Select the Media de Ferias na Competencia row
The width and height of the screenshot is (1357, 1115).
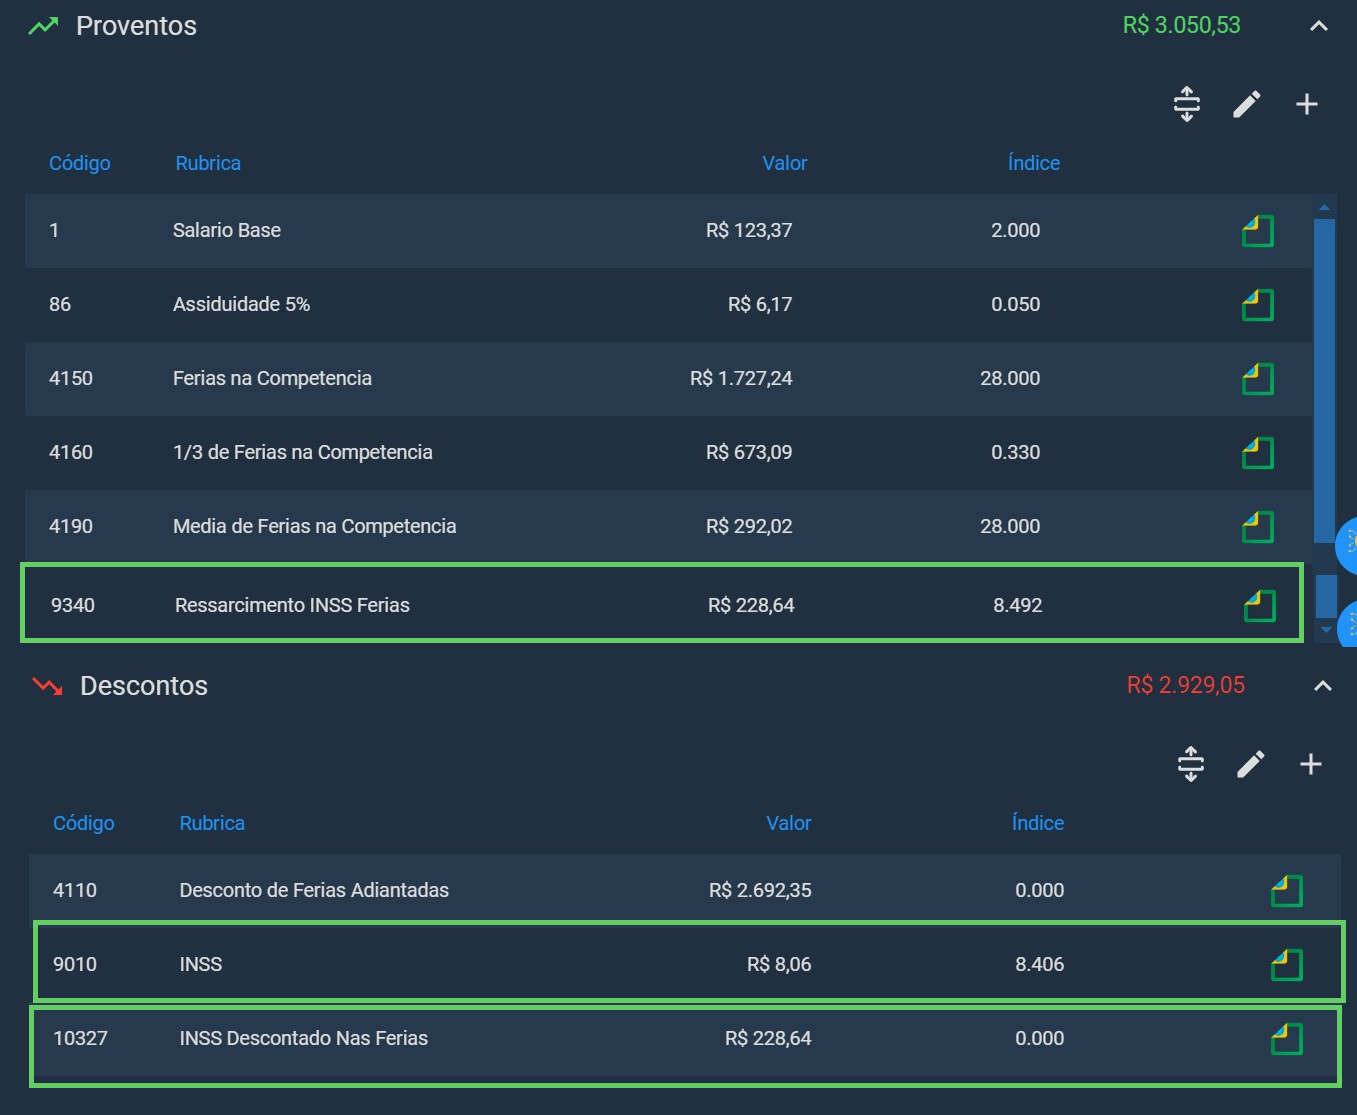click(668, 526)
